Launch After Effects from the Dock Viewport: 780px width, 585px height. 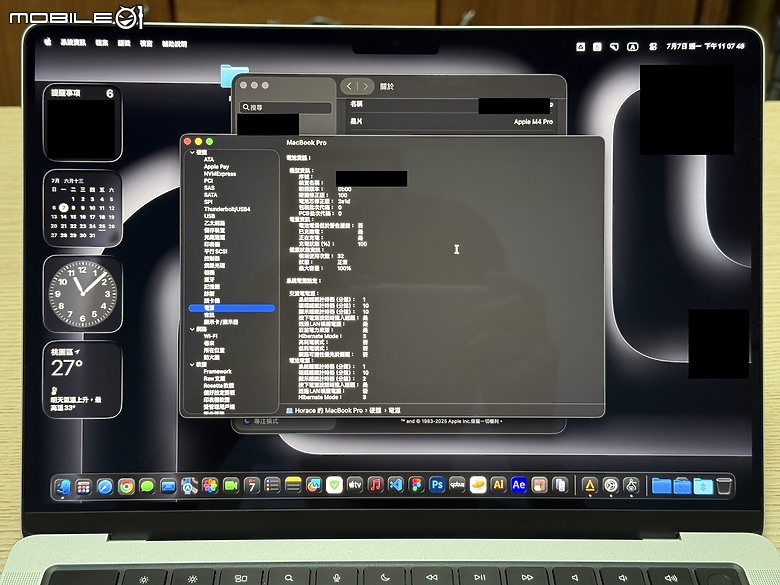pyautogui.click(x=518, y=485)
